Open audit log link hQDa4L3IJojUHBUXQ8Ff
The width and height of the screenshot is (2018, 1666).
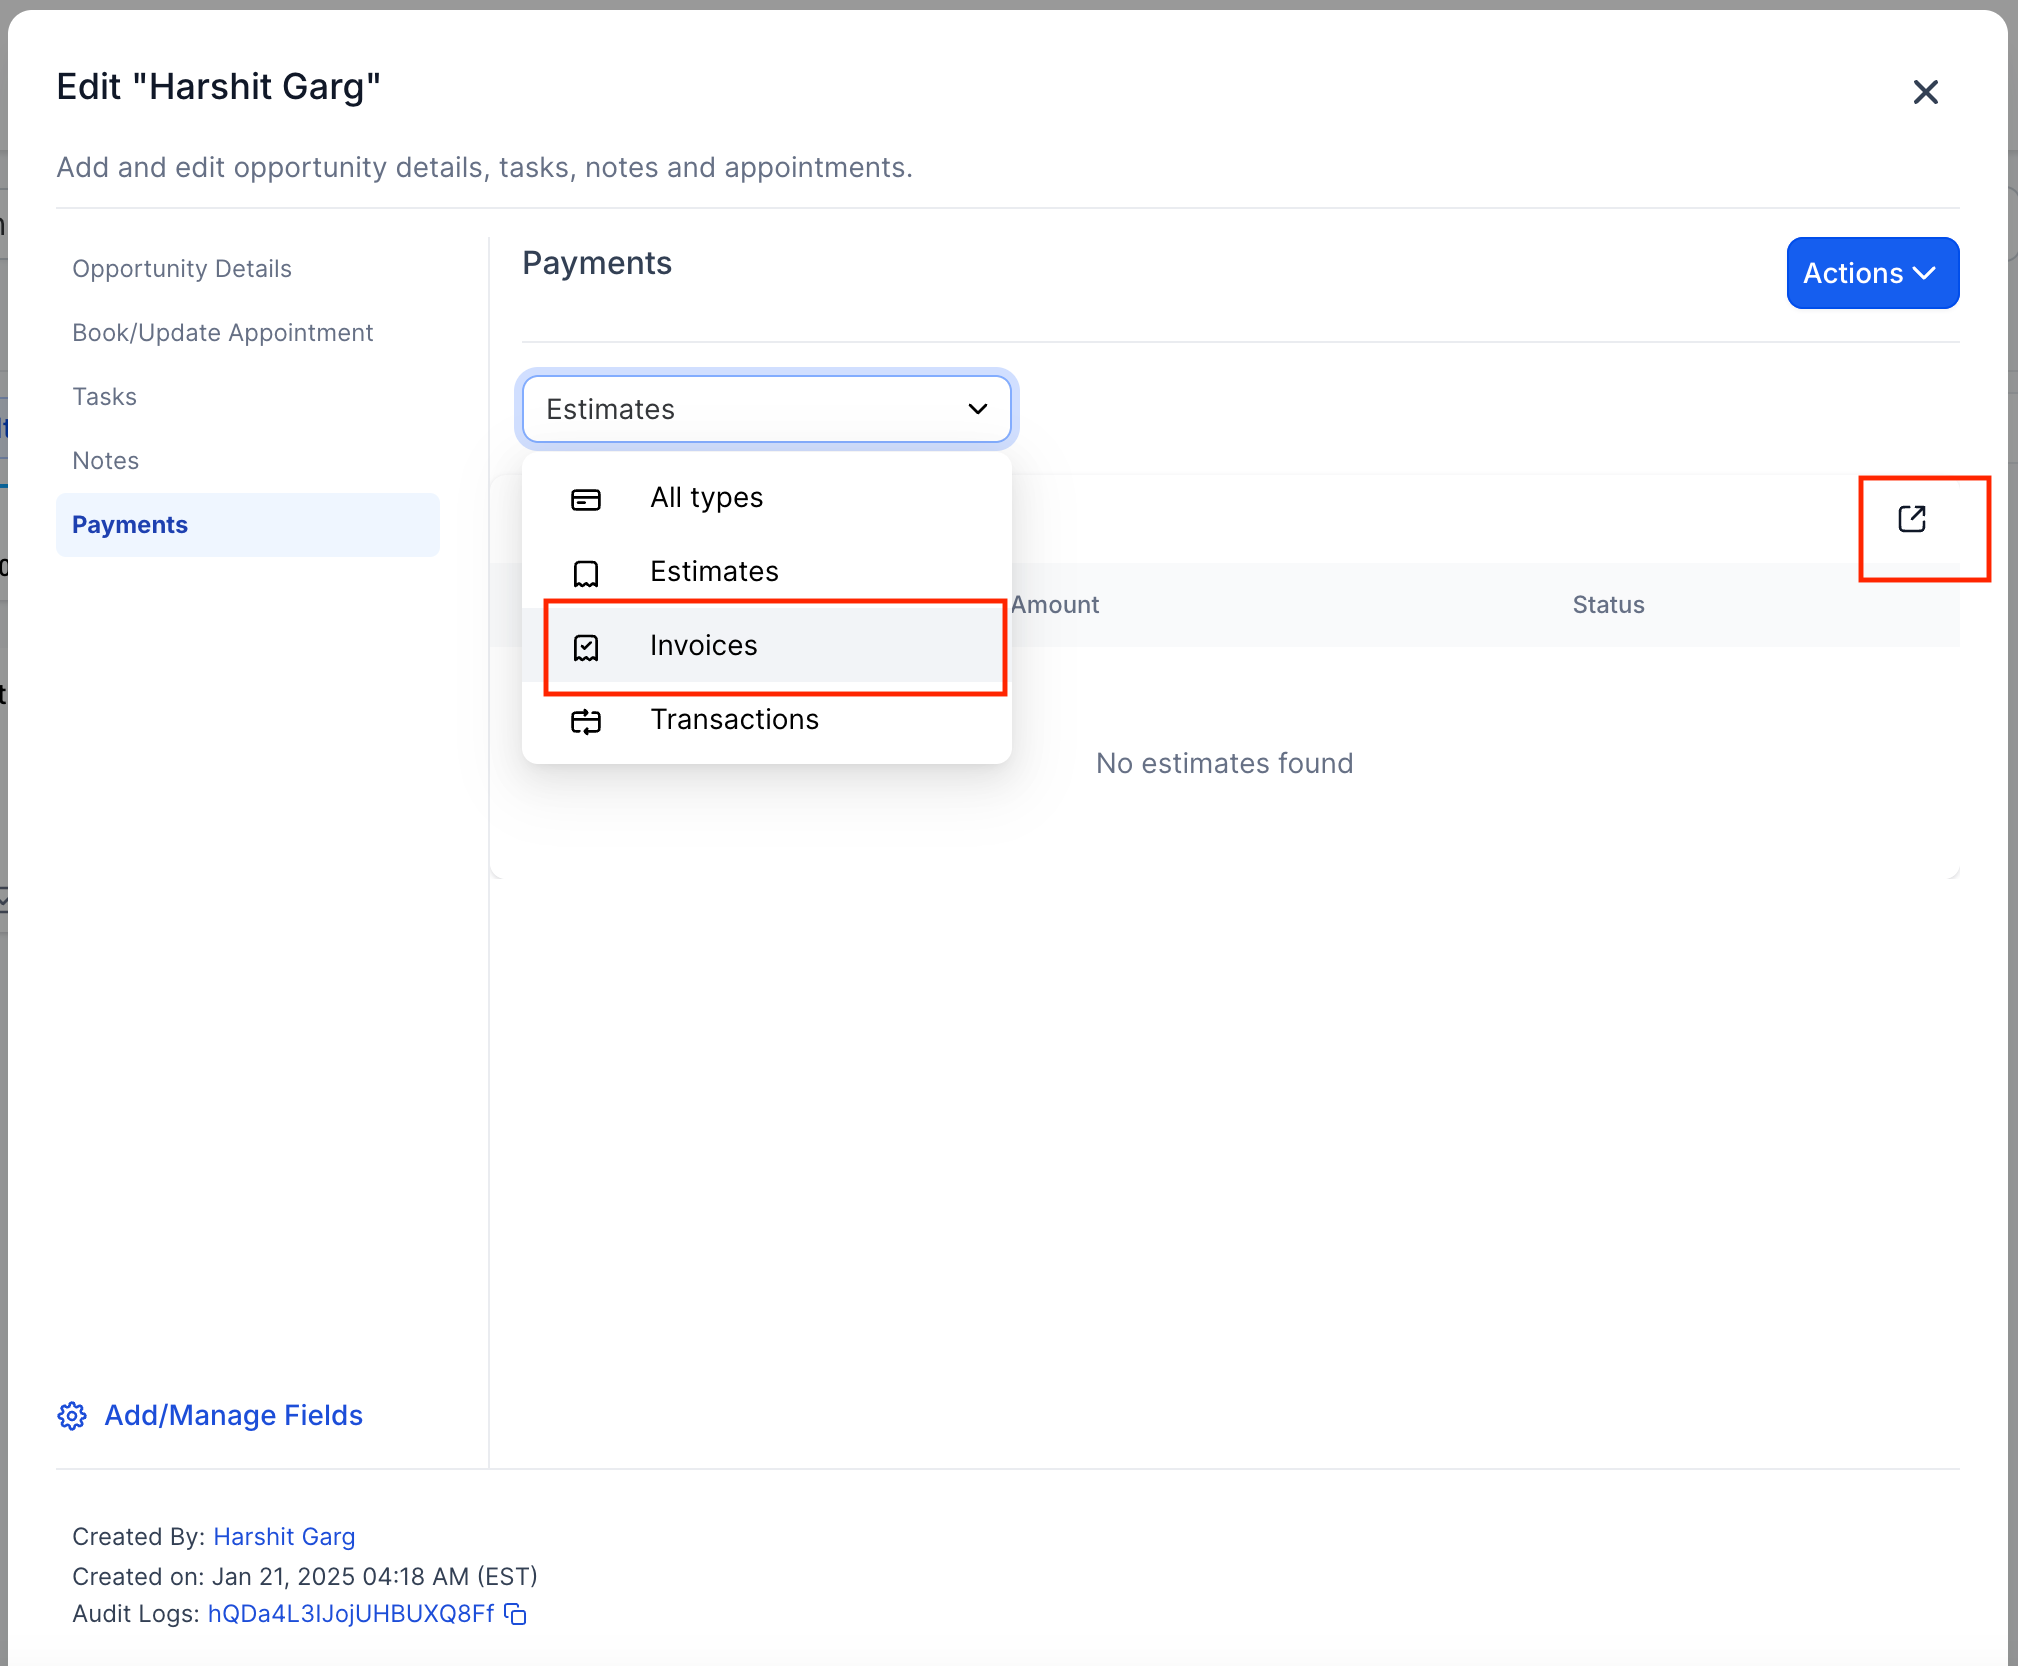coord(350,1613)
